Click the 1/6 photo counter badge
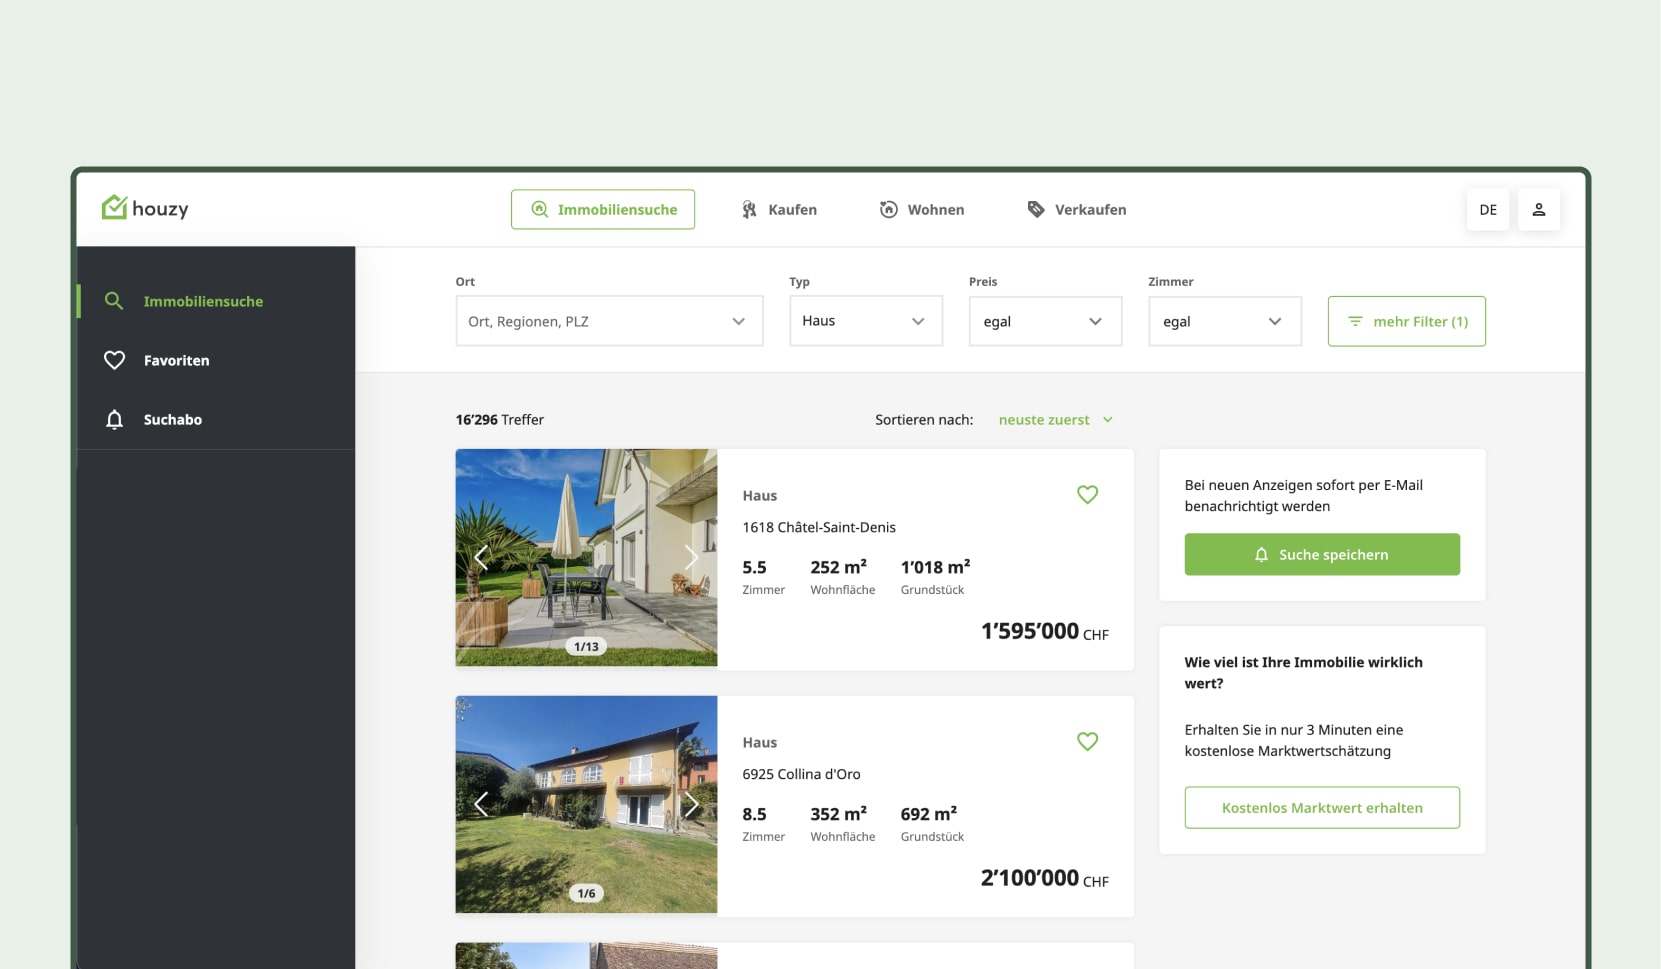The image size is (1661, 969). pyautogui.click(x=586, y=893)
